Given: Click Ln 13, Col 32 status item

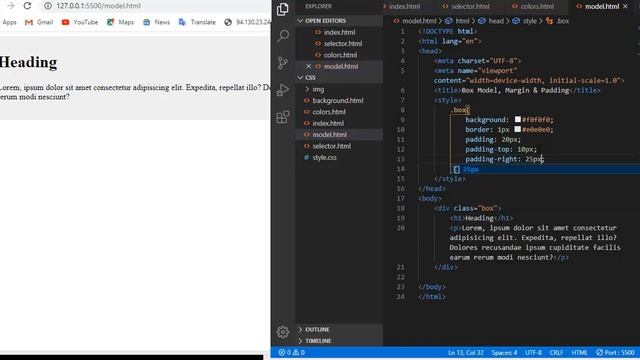Looking at the screenshot, I should click(466, 352).
